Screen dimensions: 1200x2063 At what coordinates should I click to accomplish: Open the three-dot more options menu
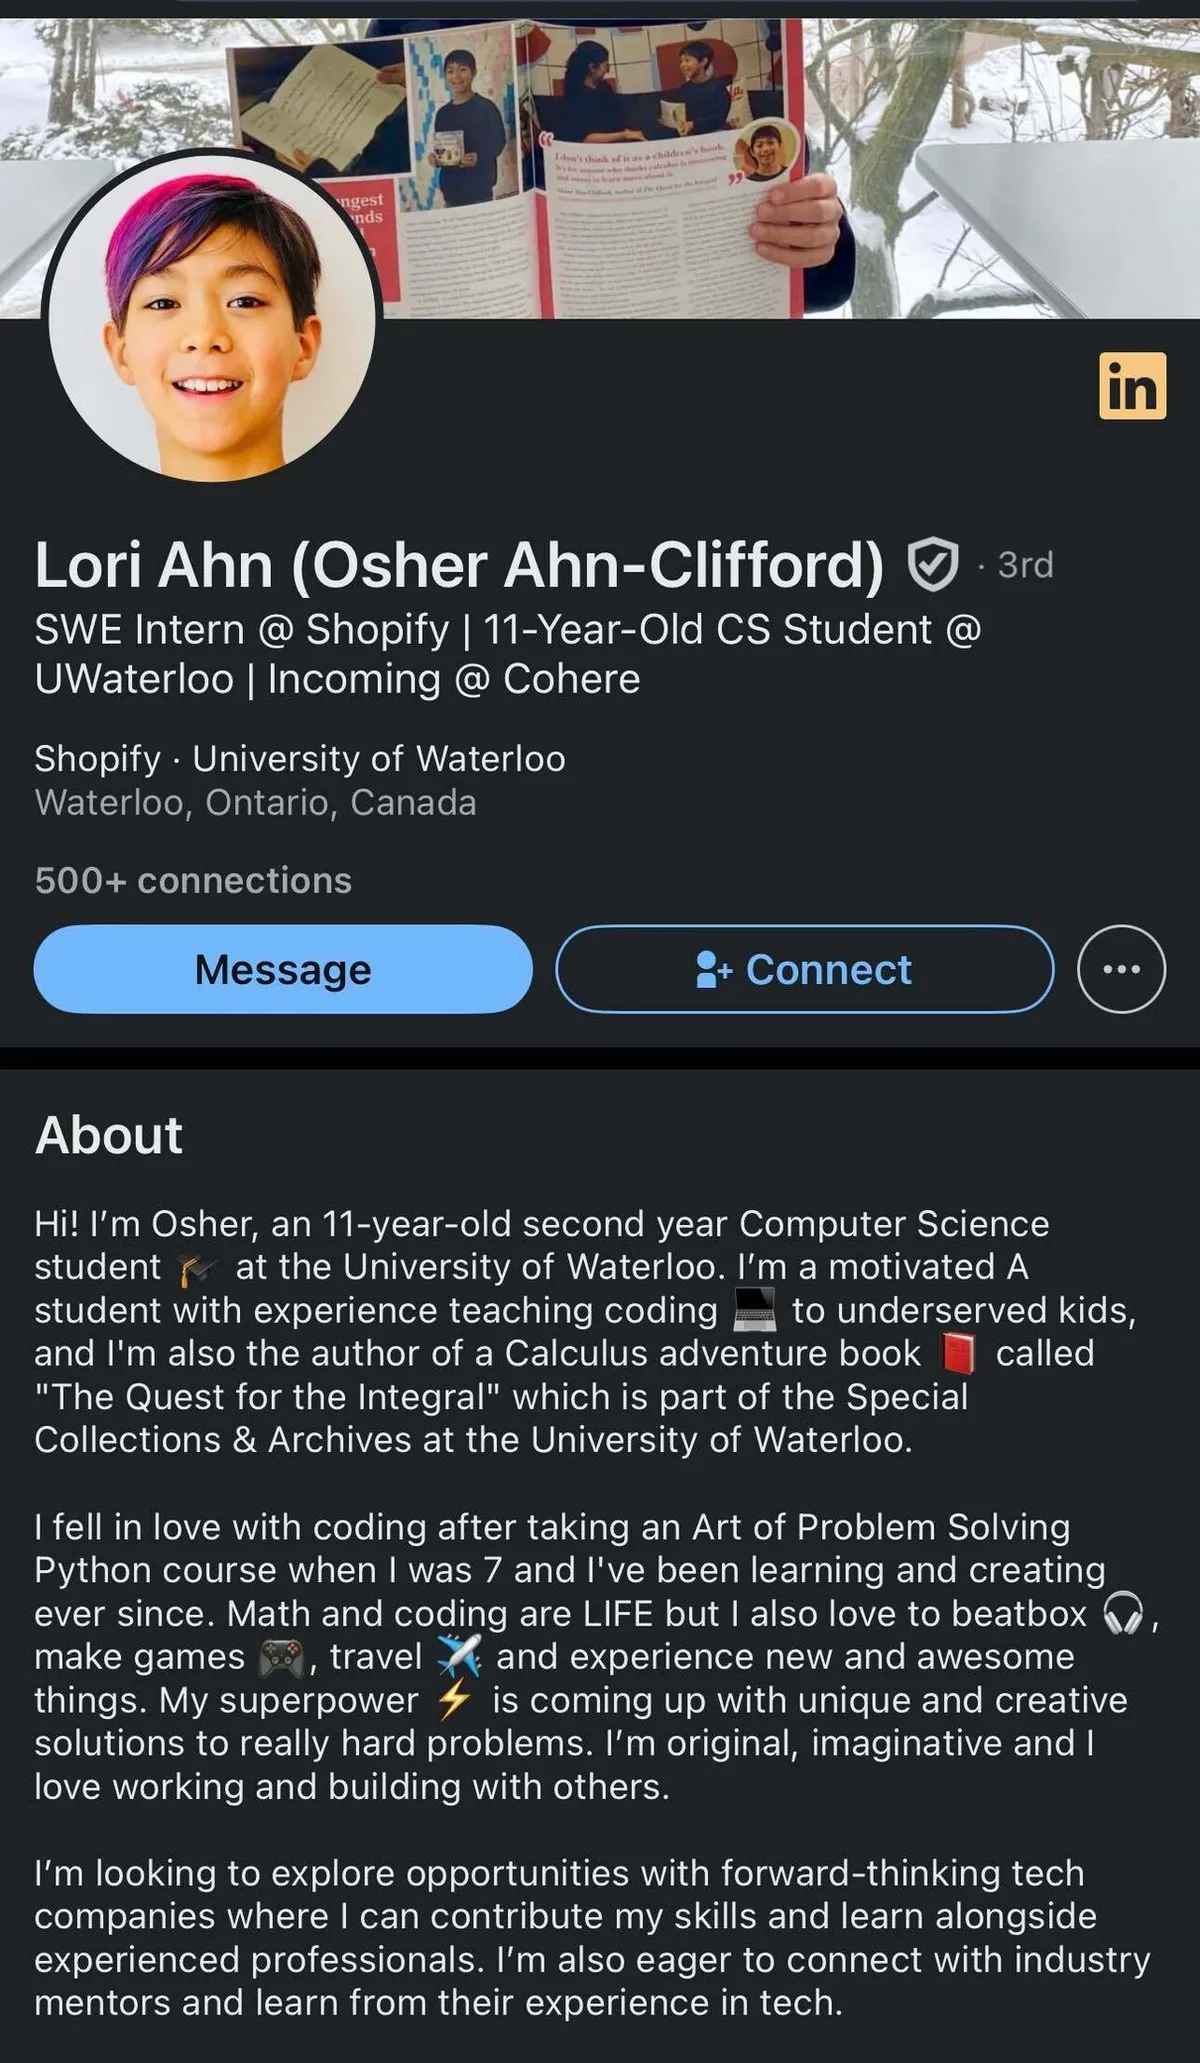tap(1121, 969)
